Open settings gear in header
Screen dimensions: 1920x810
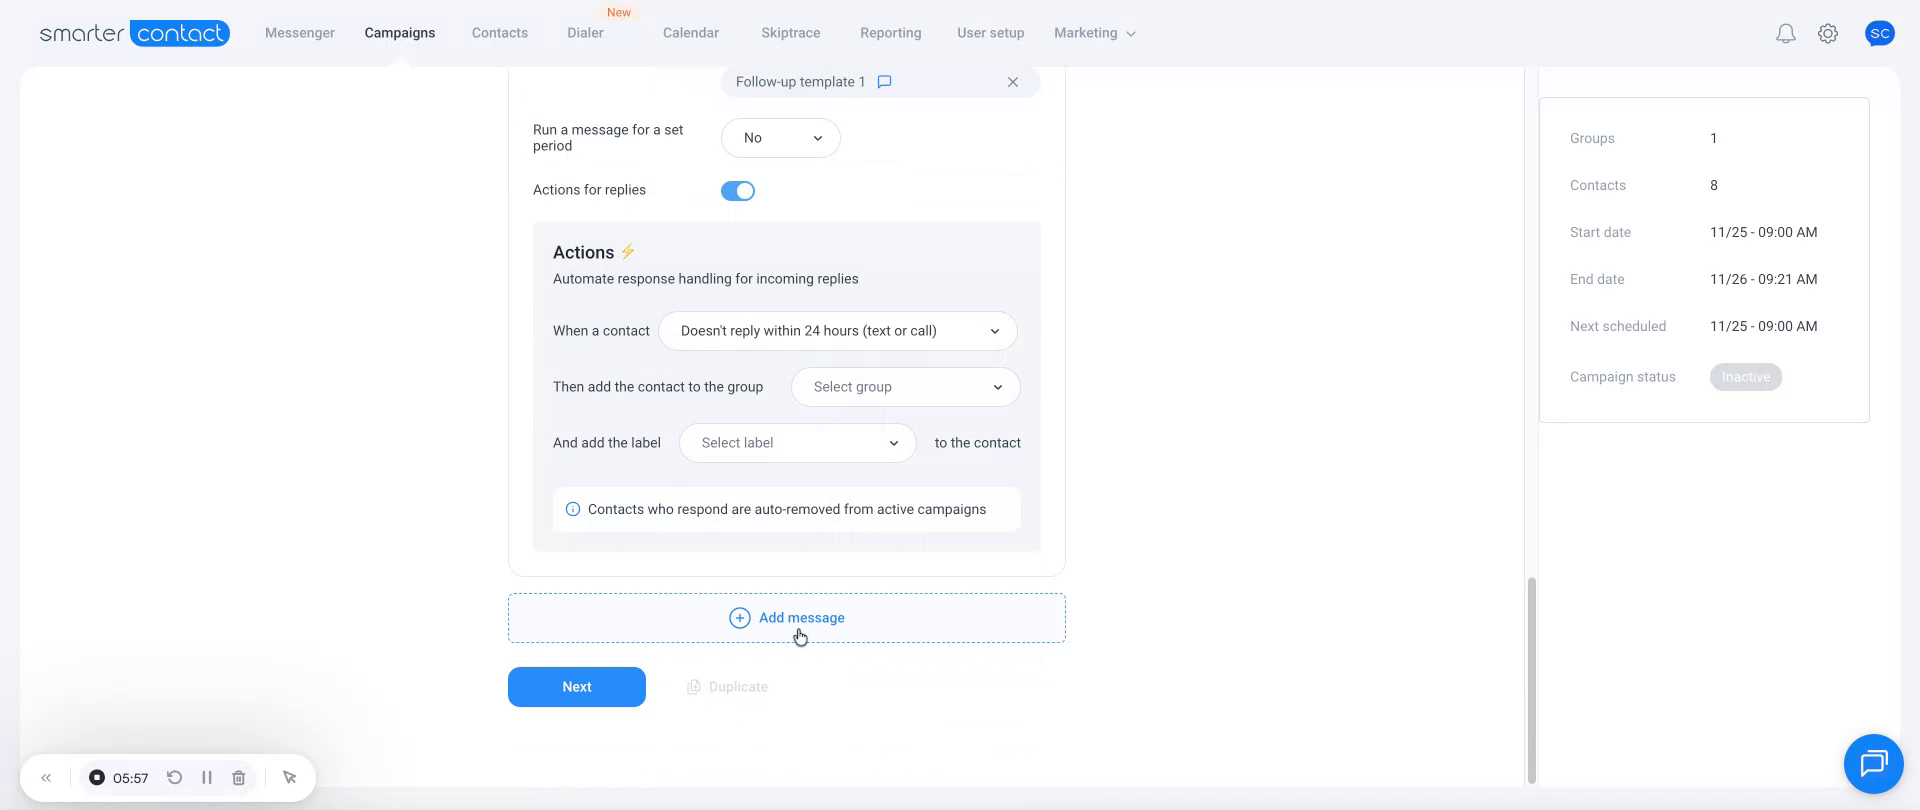click(1828, 34)
